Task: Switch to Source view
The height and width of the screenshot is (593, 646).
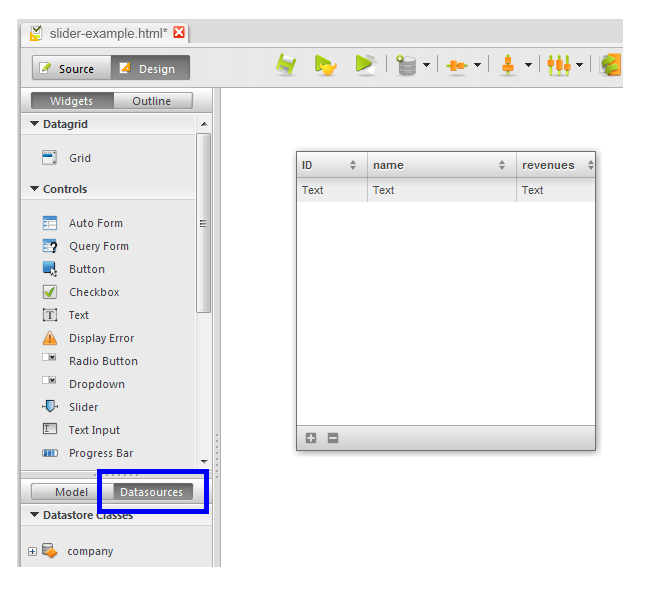Action: coord(72,68)
